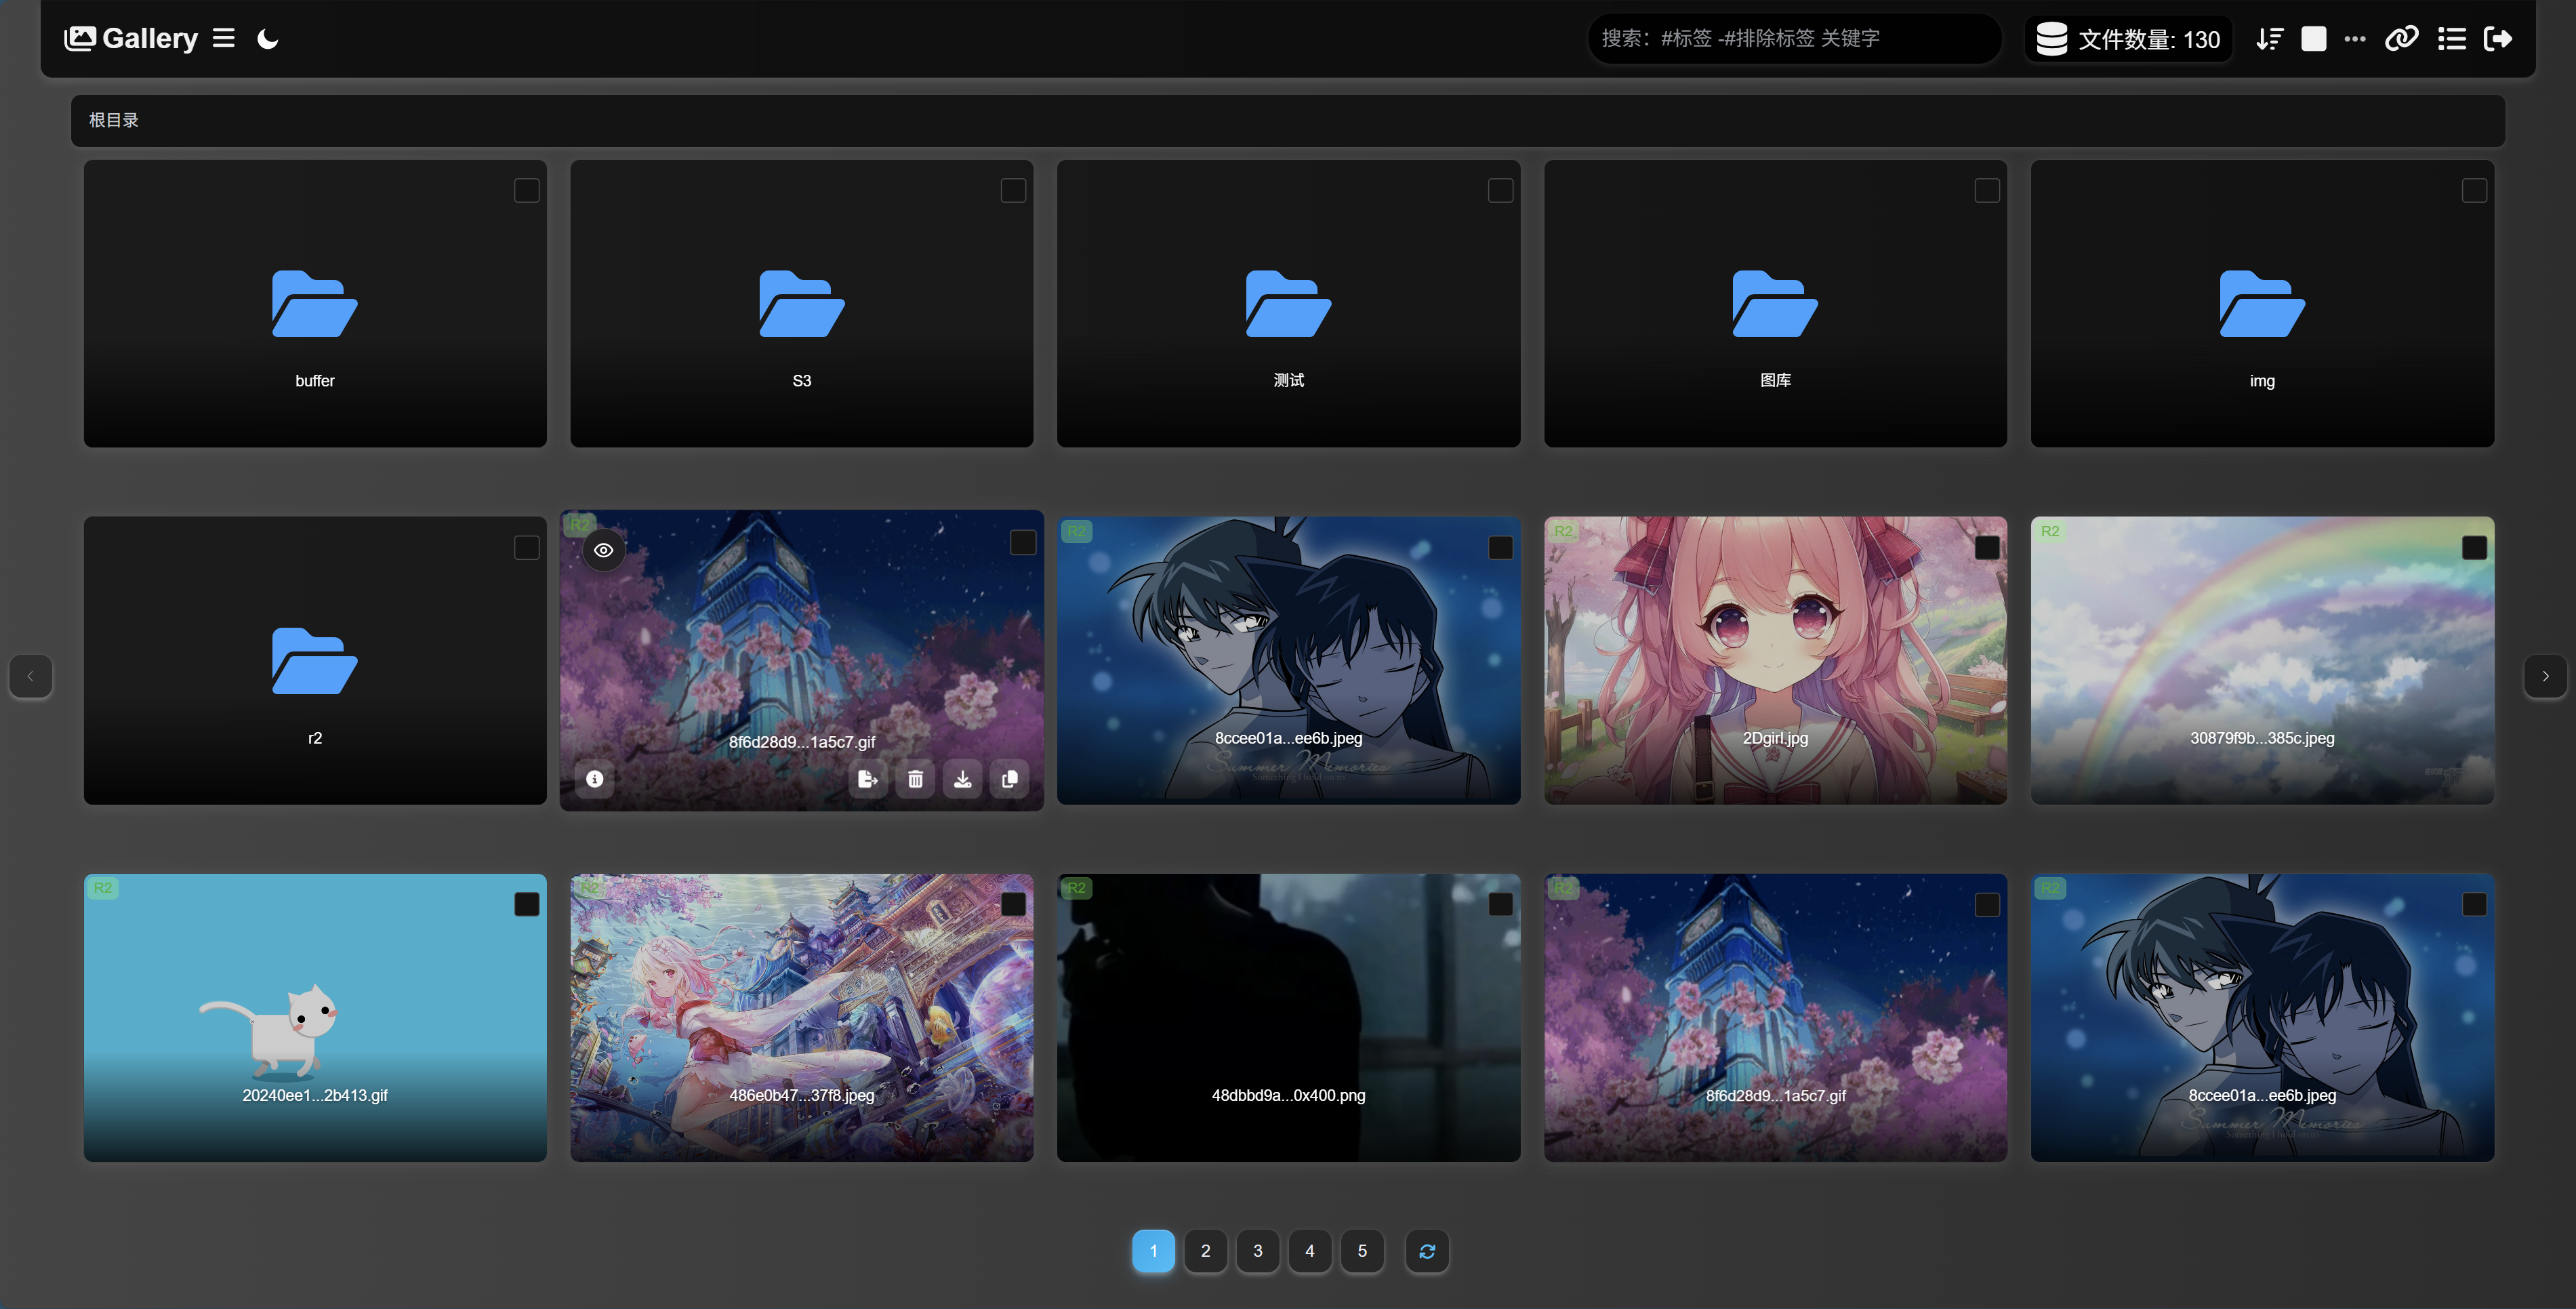Click the 根目录 breadcrumb link
Viewport: 2576px width, 1309px height.
(114, 120)
